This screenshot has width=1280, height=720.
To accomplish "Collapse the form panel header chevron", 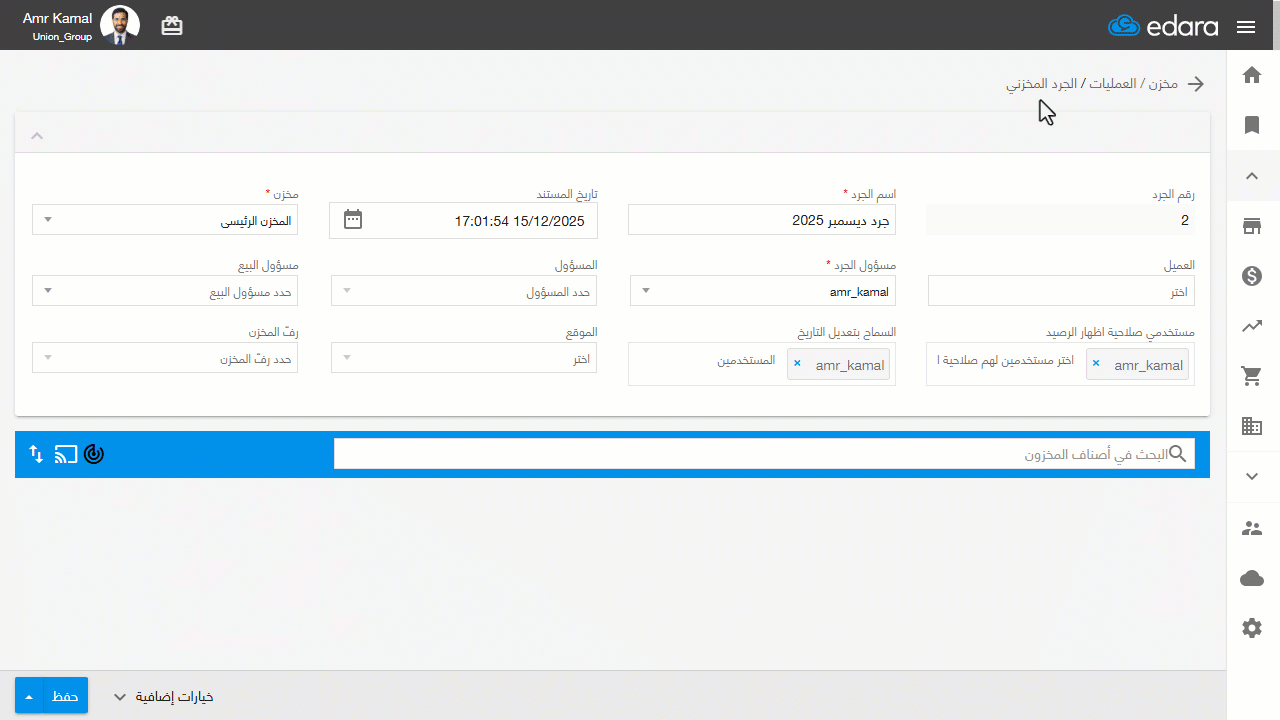I will [37, 135].
